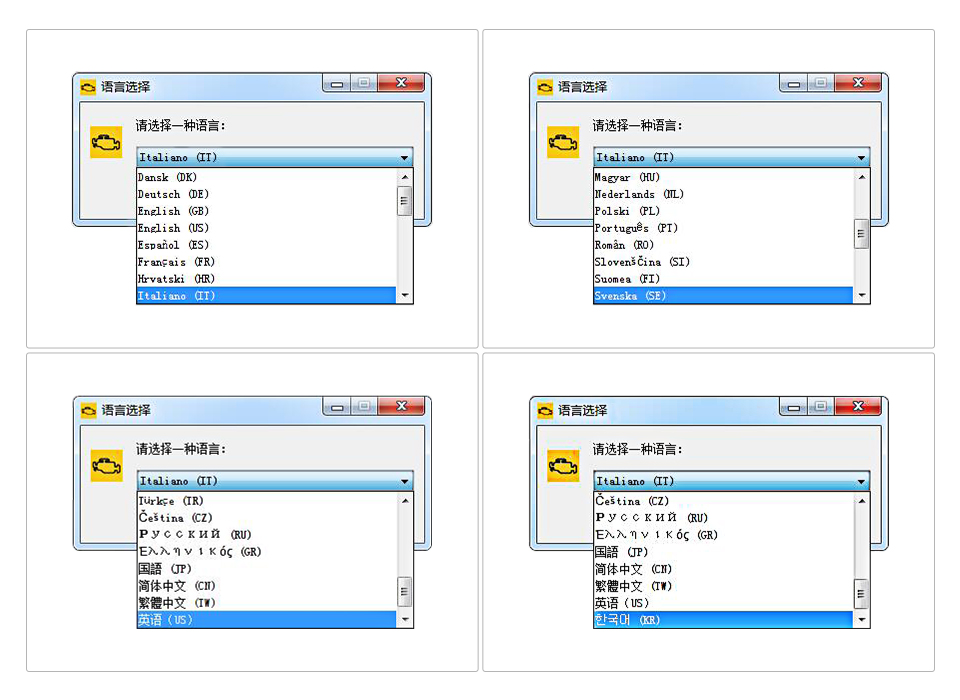Minimize the dialog showing the Dansk list
The height and width of the screenshot is (700, 960).
coord(337,83)
